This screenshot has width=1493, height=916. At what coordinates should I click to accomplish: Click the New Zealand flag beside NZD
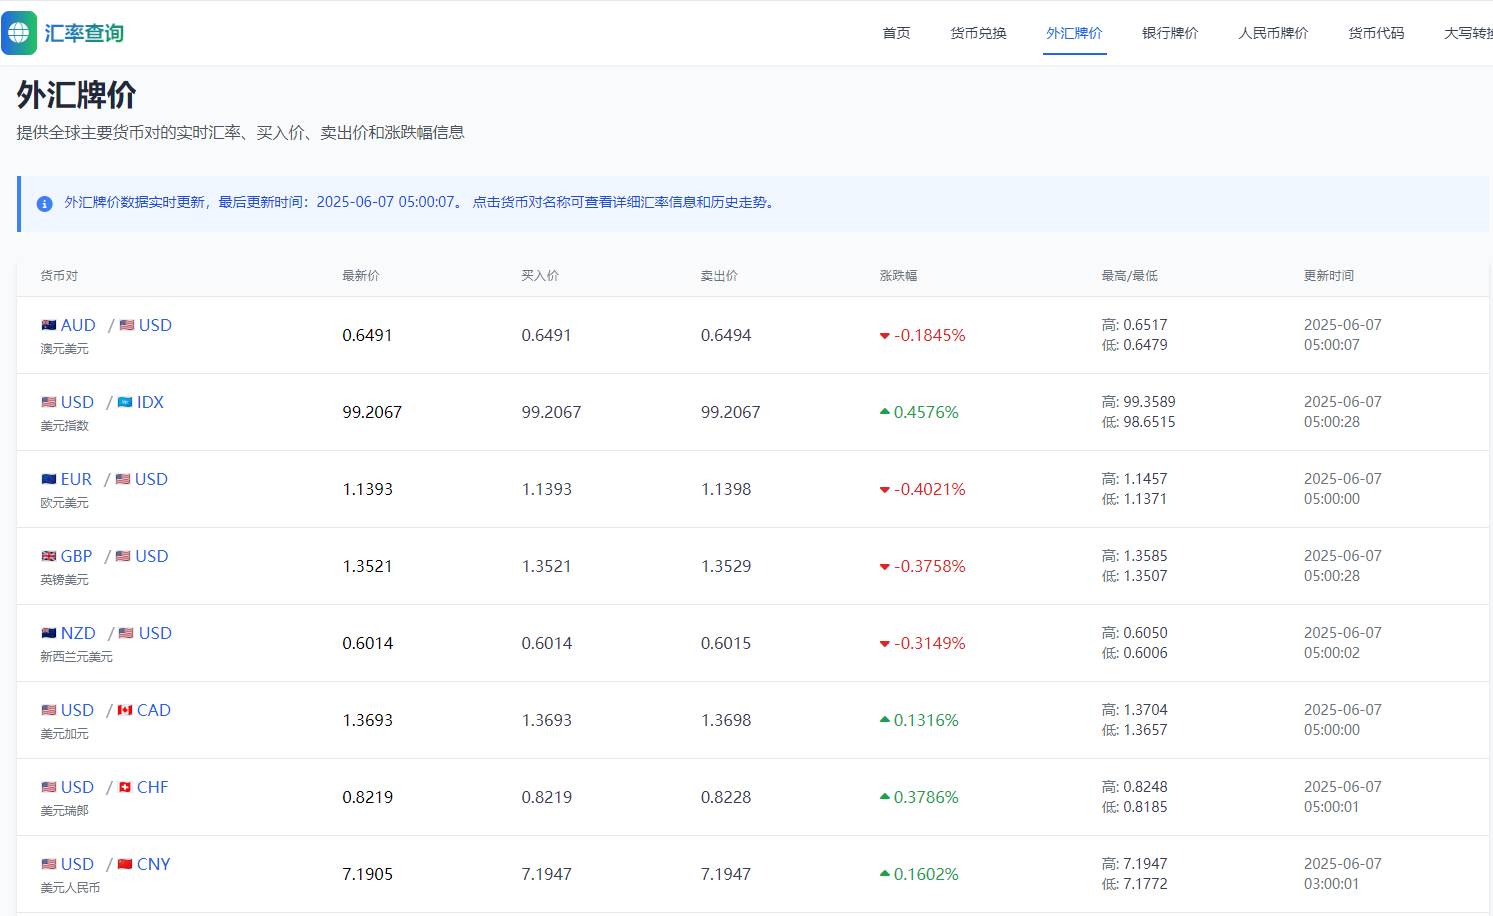[49, 633]
